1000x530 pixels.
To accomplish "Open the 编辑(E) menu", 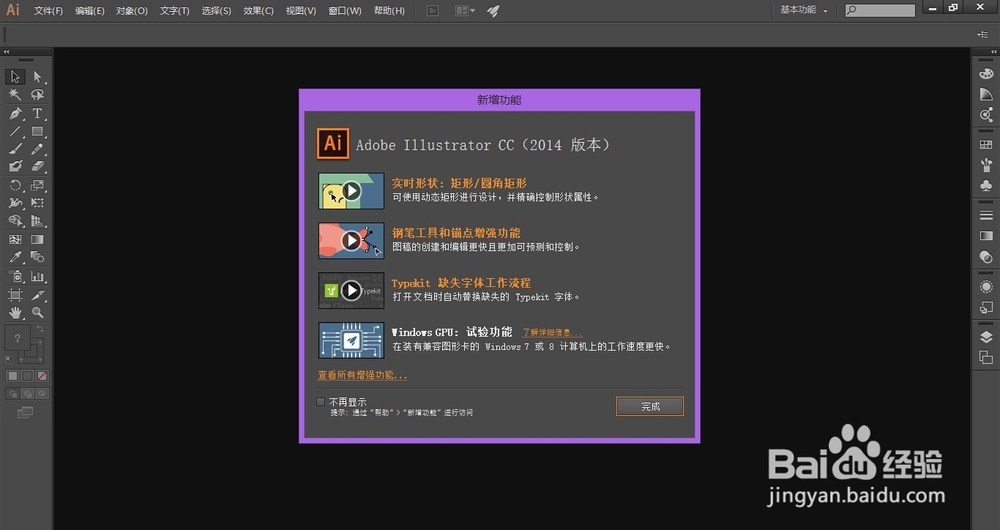I will [x=89, y=11].
